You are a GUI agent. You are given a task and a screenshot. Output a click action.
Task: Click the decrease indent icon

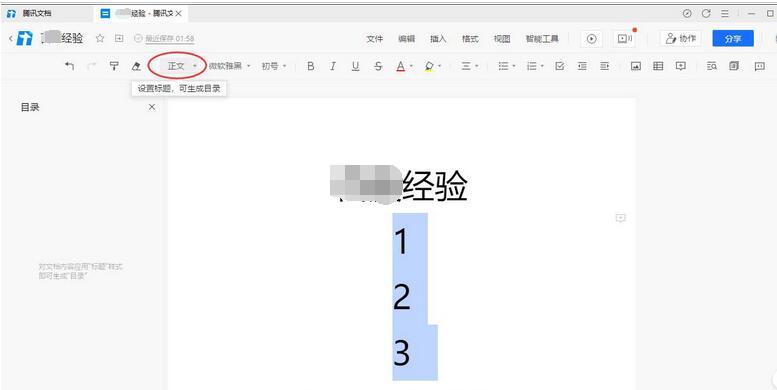click(582, 66)
